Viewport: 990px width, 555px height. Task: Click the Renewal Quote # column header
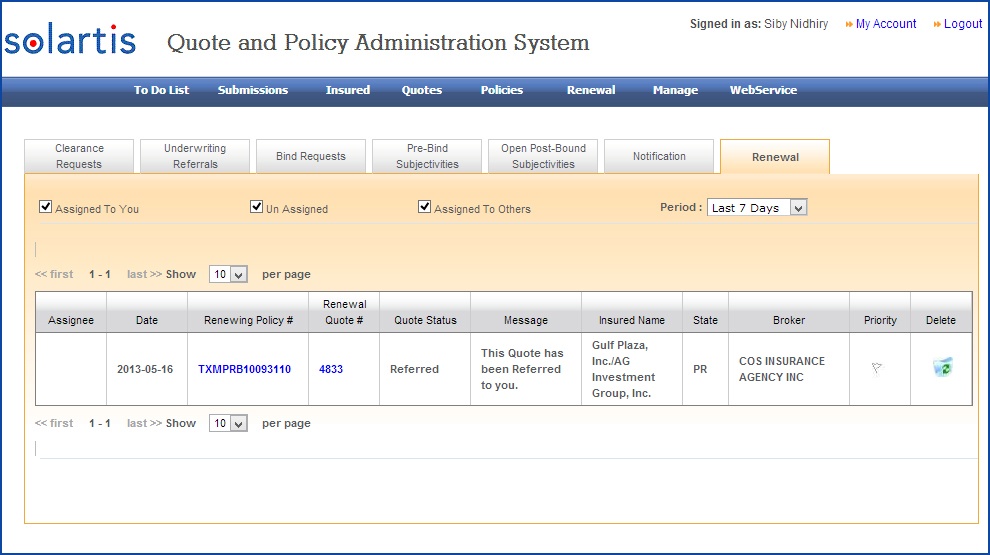click(x=344, y=313)
